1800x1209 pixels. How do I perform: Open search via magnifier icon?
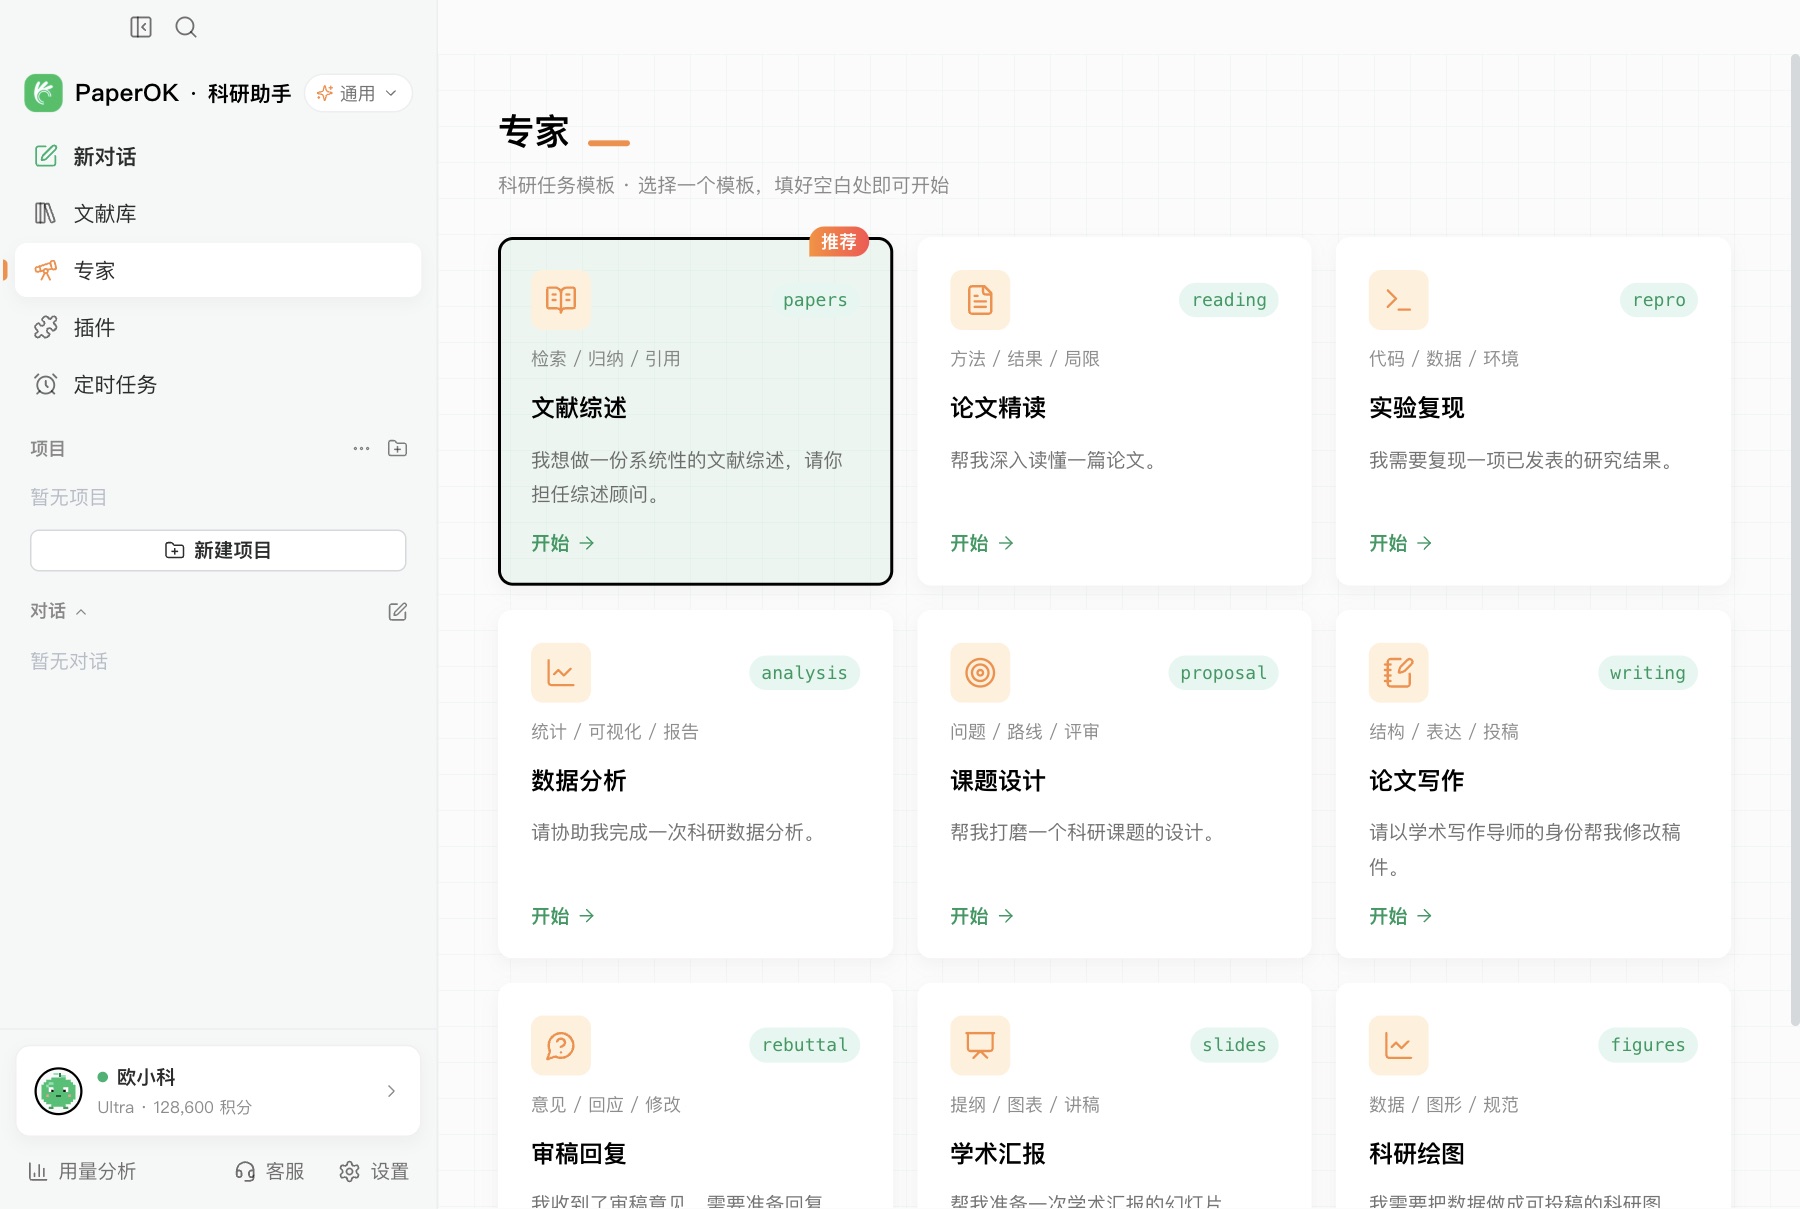pos(186,27)
